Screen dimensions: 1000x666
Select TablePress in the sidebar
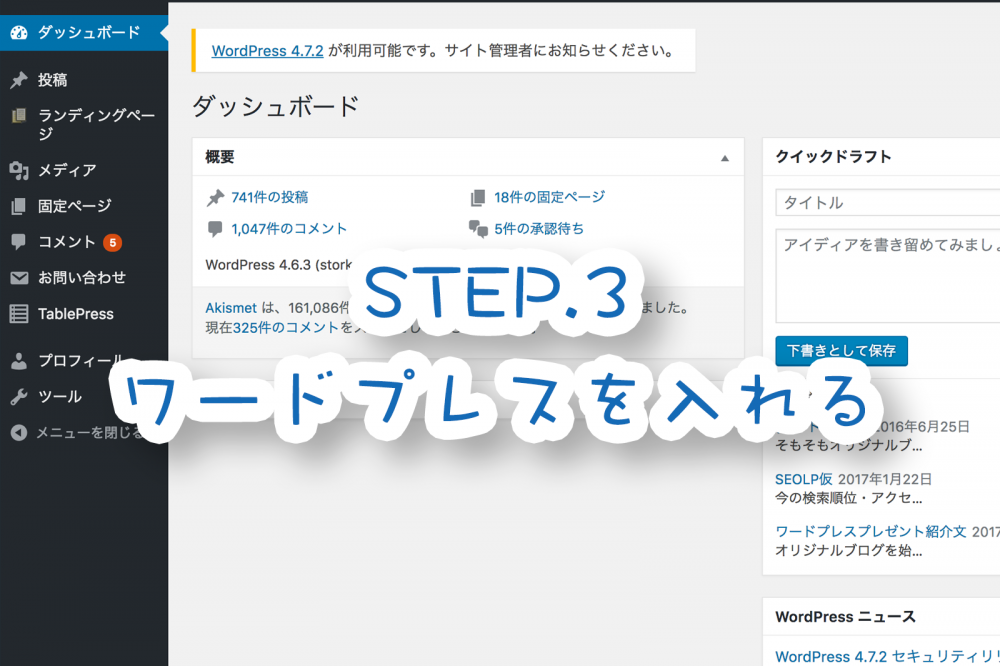coord(75,314)
